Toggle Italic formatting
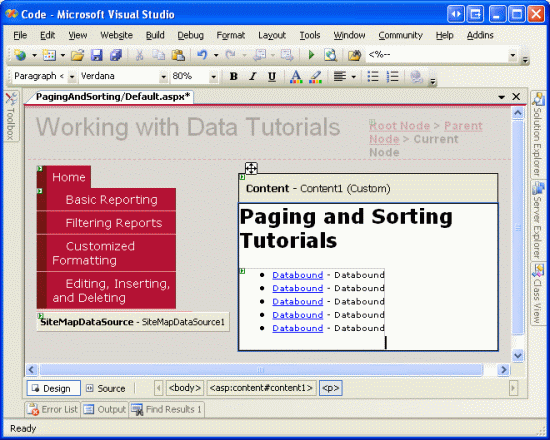Image resolution: width=550 pixels, height=440 pixels. point(253,76)
